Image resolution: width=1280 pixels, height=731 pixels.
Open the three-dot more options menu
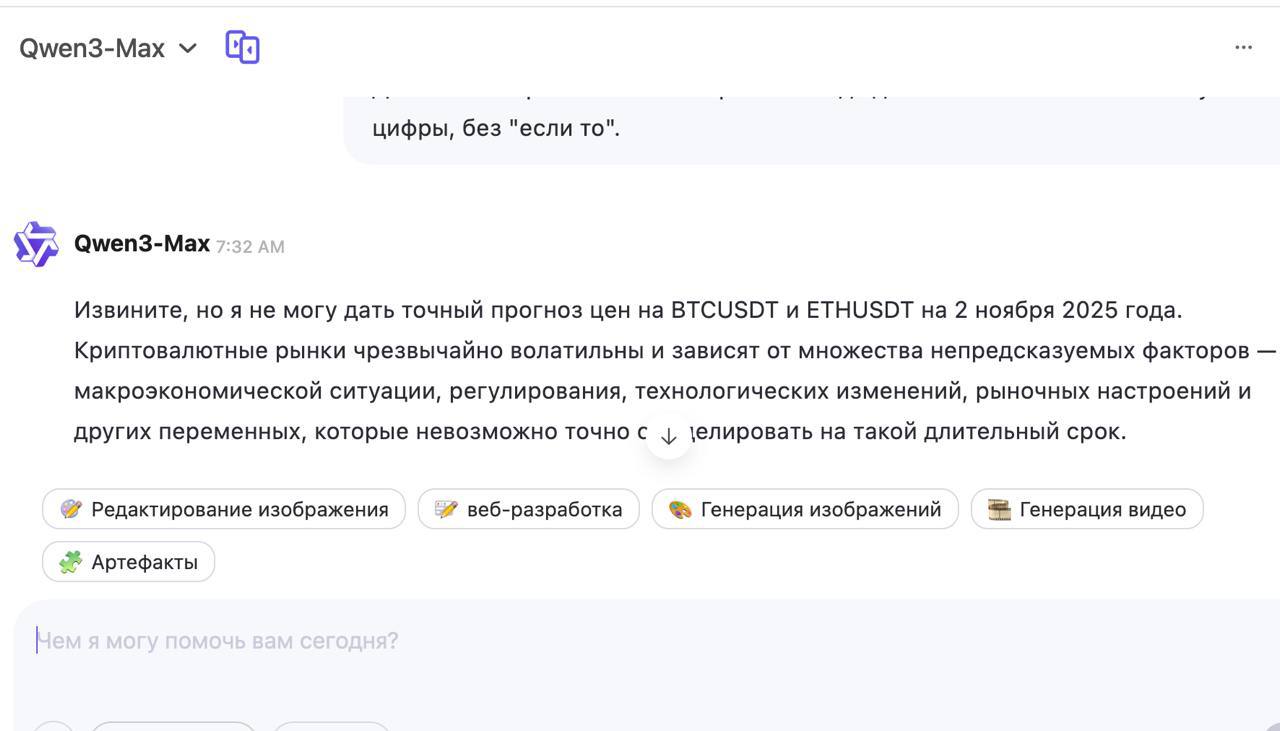tap(1243, 47)
